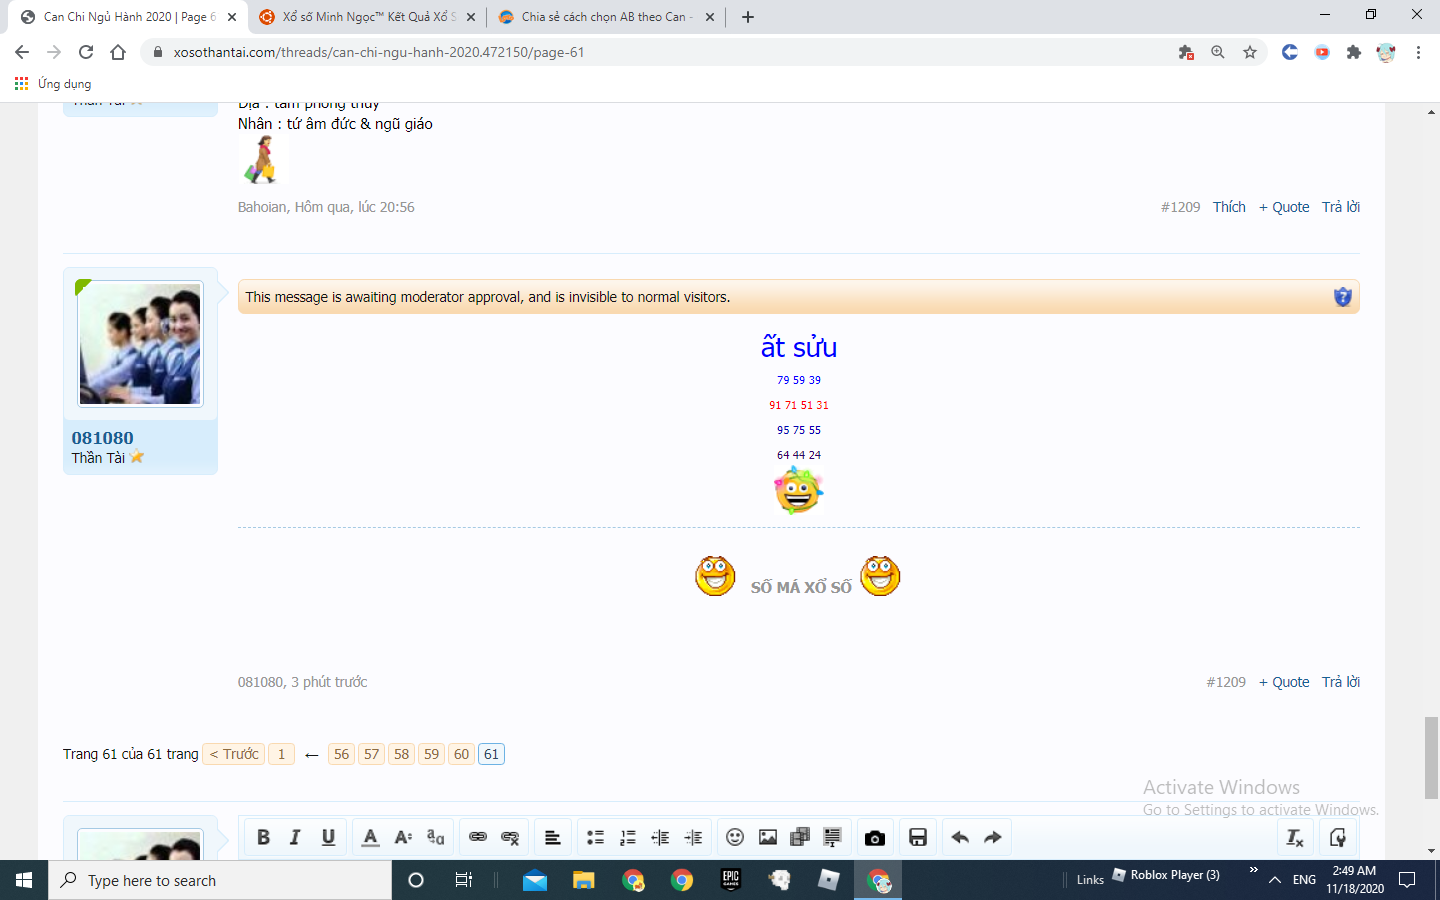
Task: Insert an unordered bullet list
Action: point(595,837)
